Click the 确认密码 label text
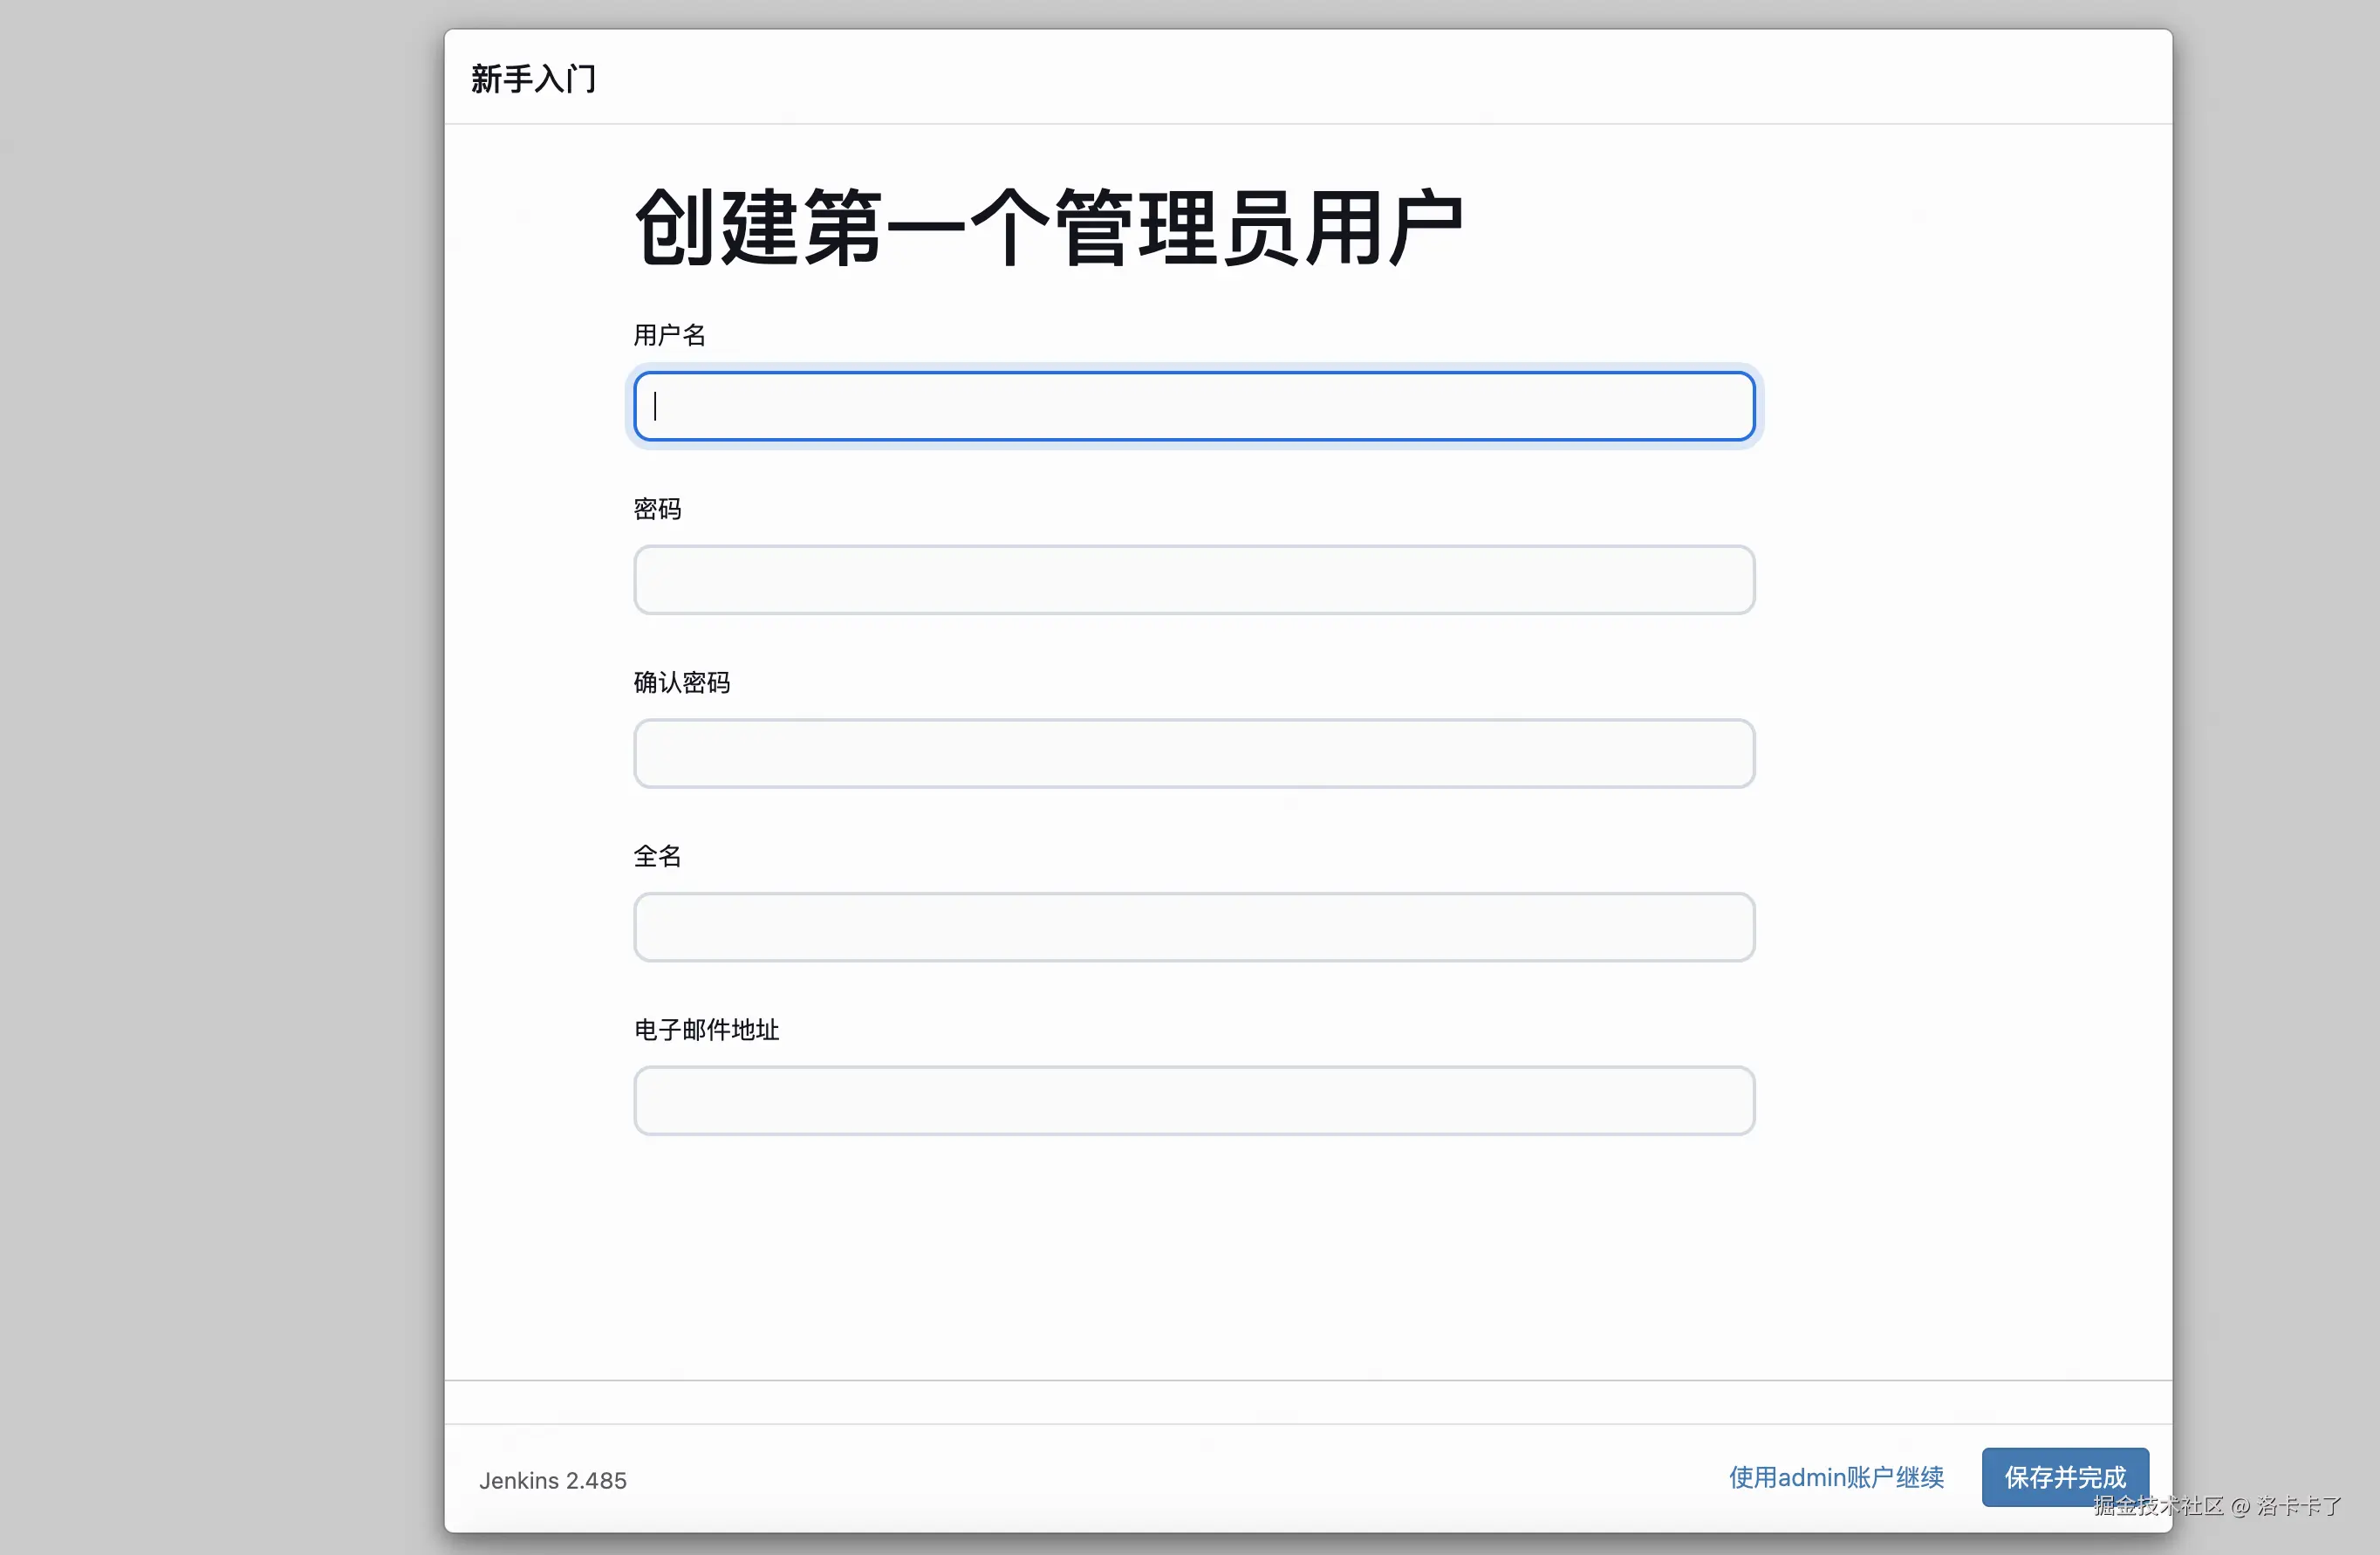The width and height of the screenshot is (2380, 1555). pos(681,683)
